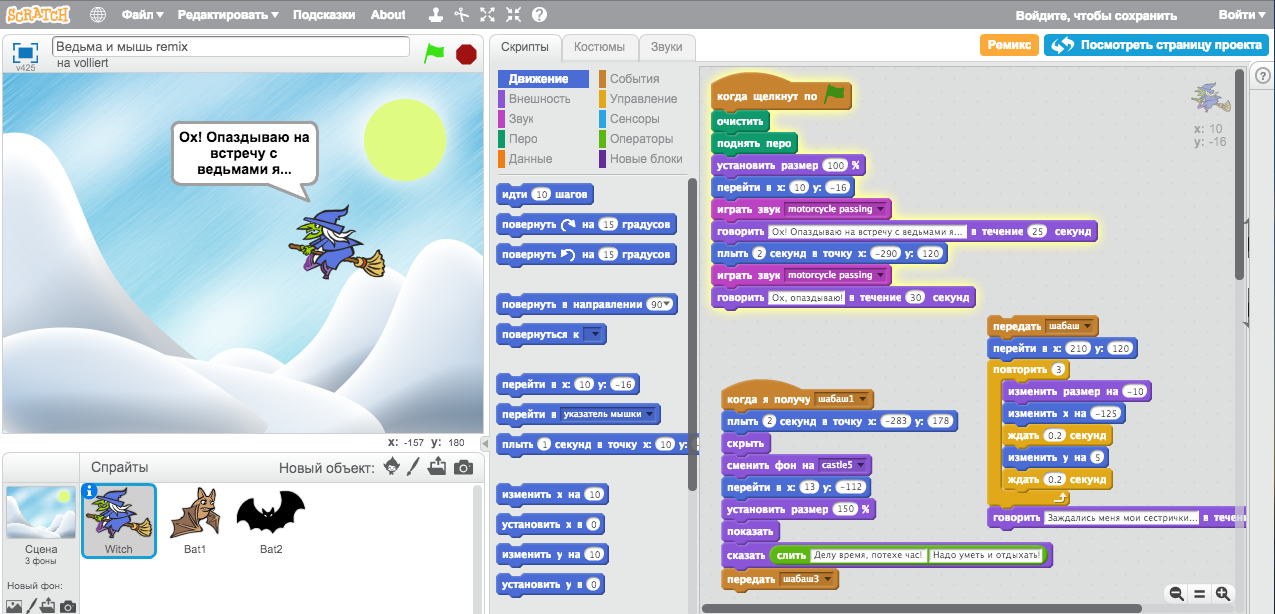
Task: Click the идти 10 шагов block
Action: tap(546, 194)
